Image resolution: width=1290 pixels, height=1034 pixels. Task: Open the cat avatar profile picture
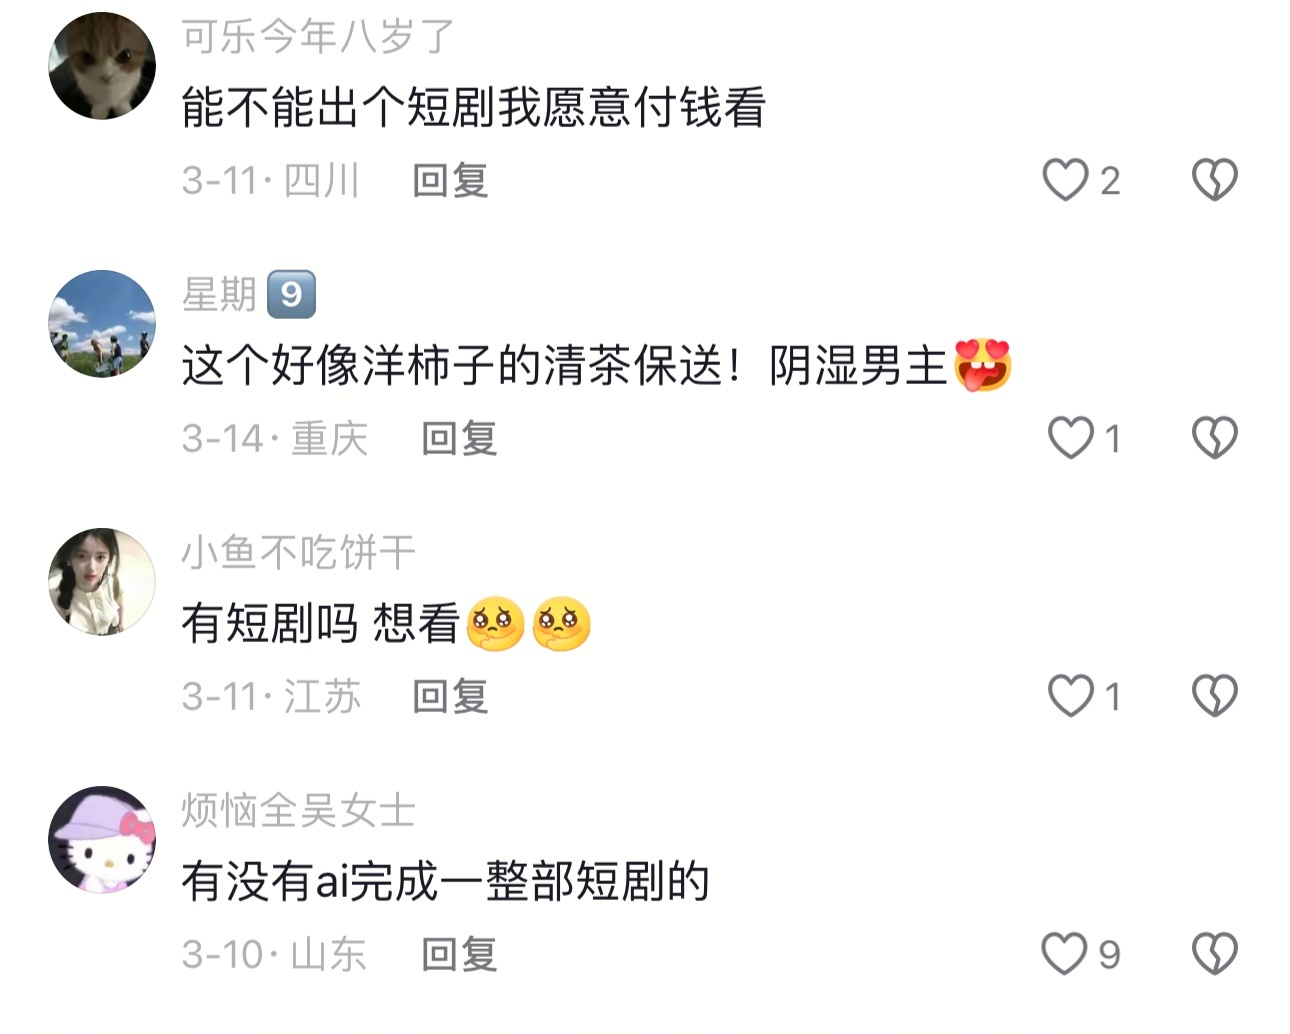[102, 66]
